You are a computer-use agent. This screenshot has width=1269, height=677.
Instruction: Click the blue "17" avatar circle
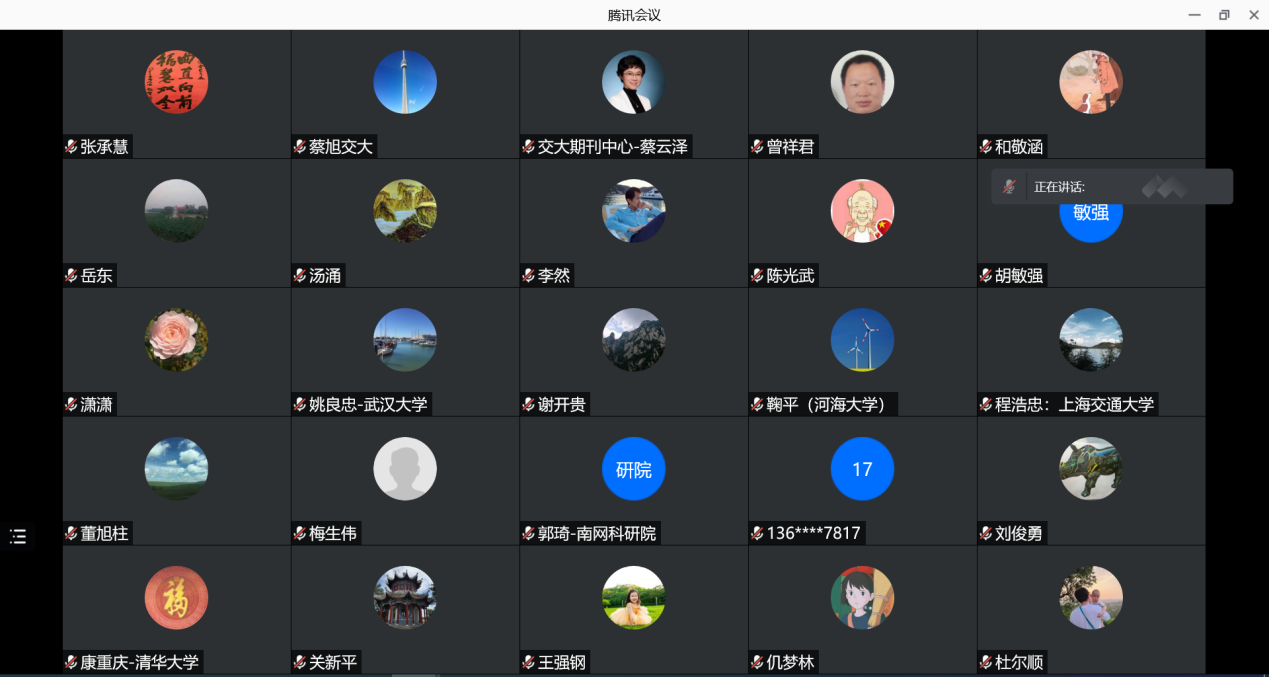(862, 468)
